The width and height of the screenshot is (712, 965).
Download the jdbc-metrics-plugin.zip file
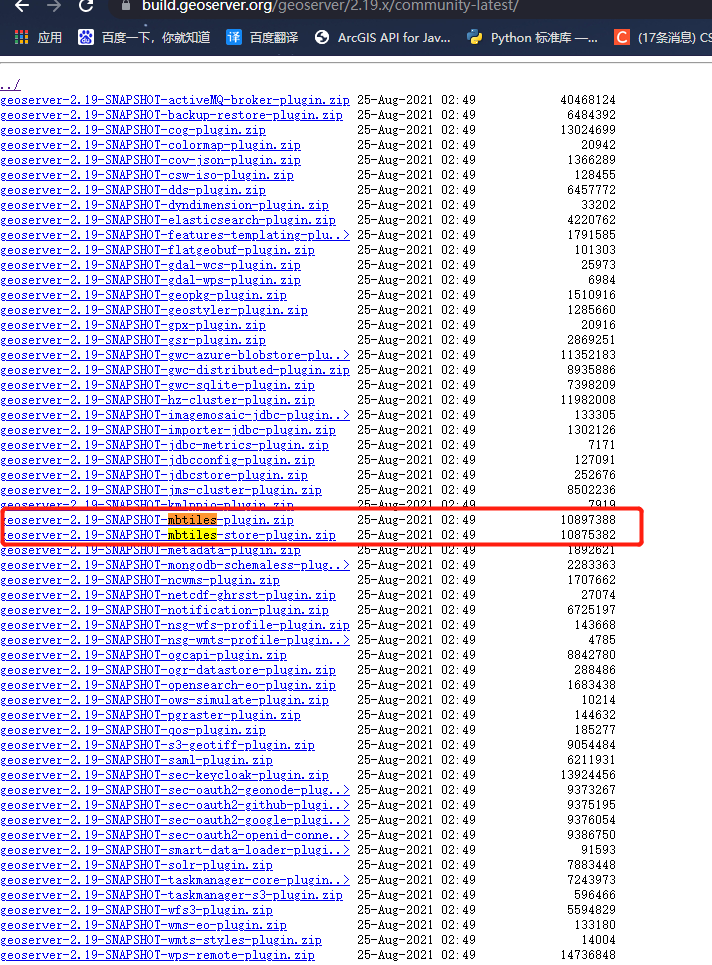pyautogui.click(x=164, y=445)
